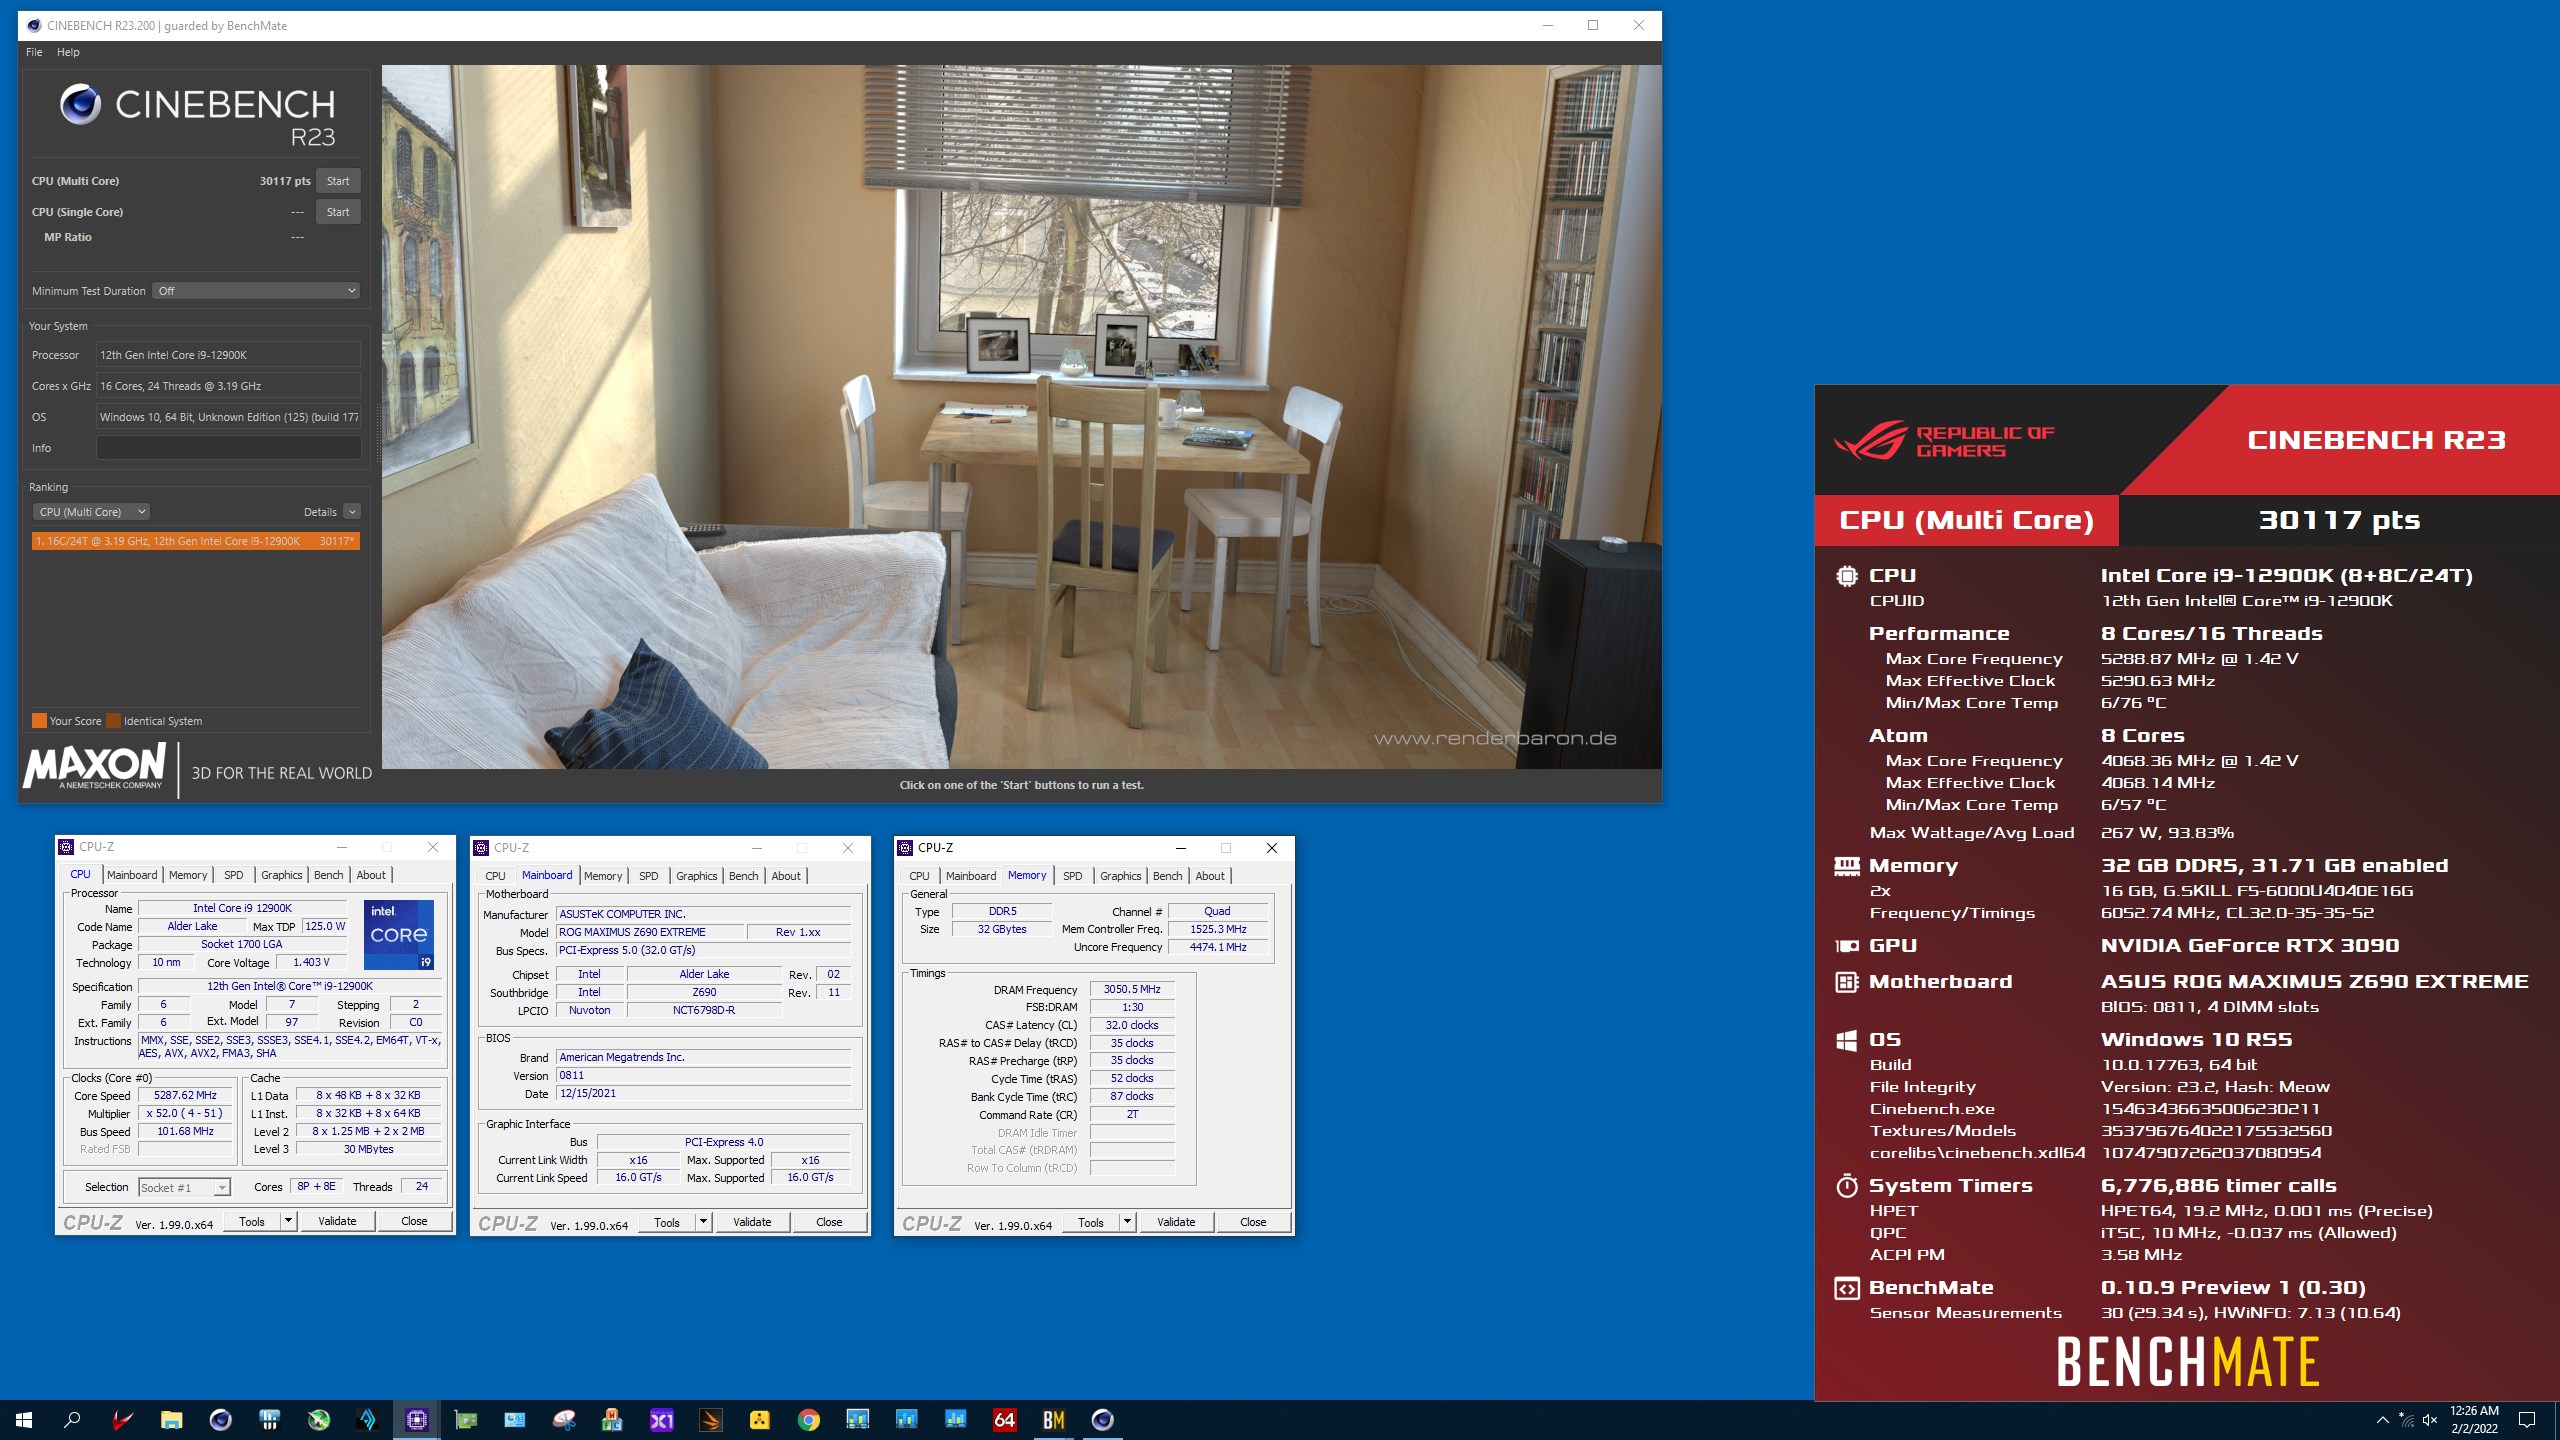The width and height of the screenshot is (2560, 1440).
Task: Click the Processor field 12th Gen Intel Core i9-12900K
Action: coord(228,355)
